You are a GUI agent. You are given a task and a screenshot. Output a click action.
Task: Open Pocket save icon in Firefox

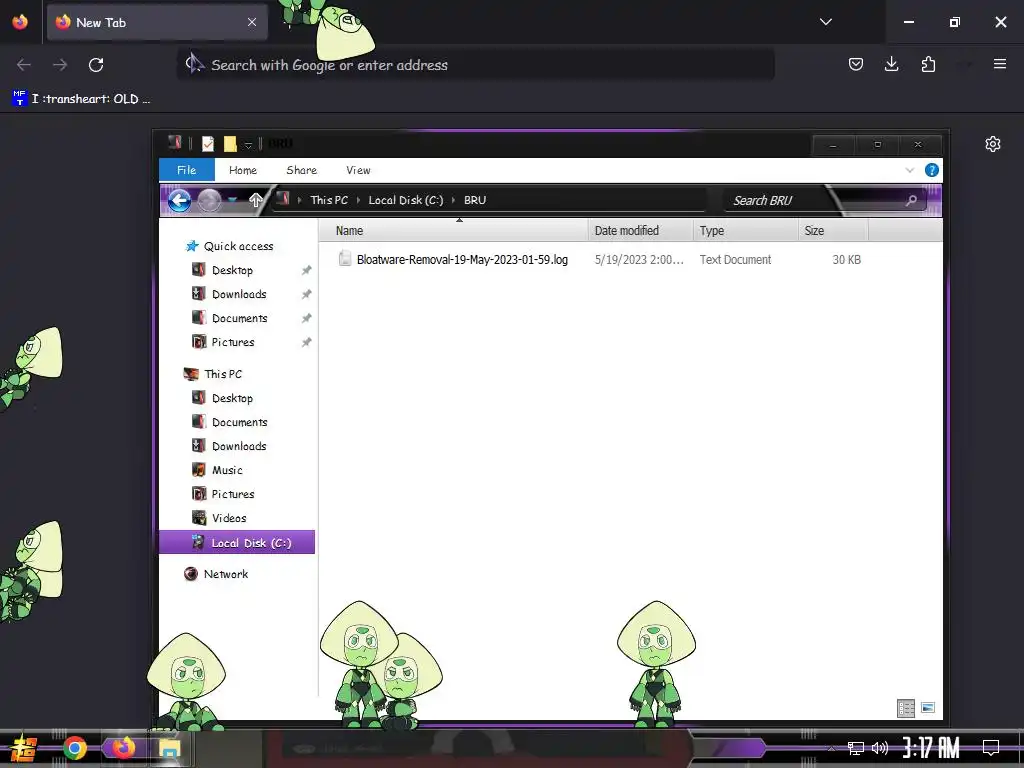click(856, 64)
